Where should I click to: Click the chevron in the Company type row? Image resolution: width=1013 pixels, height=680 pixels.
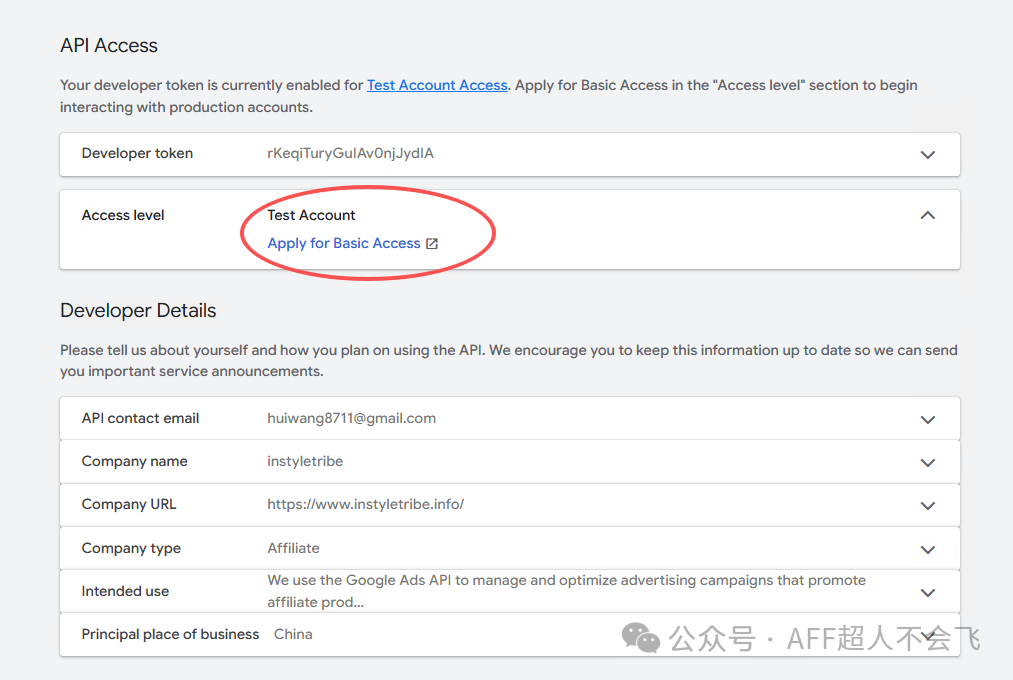[928, 549]
